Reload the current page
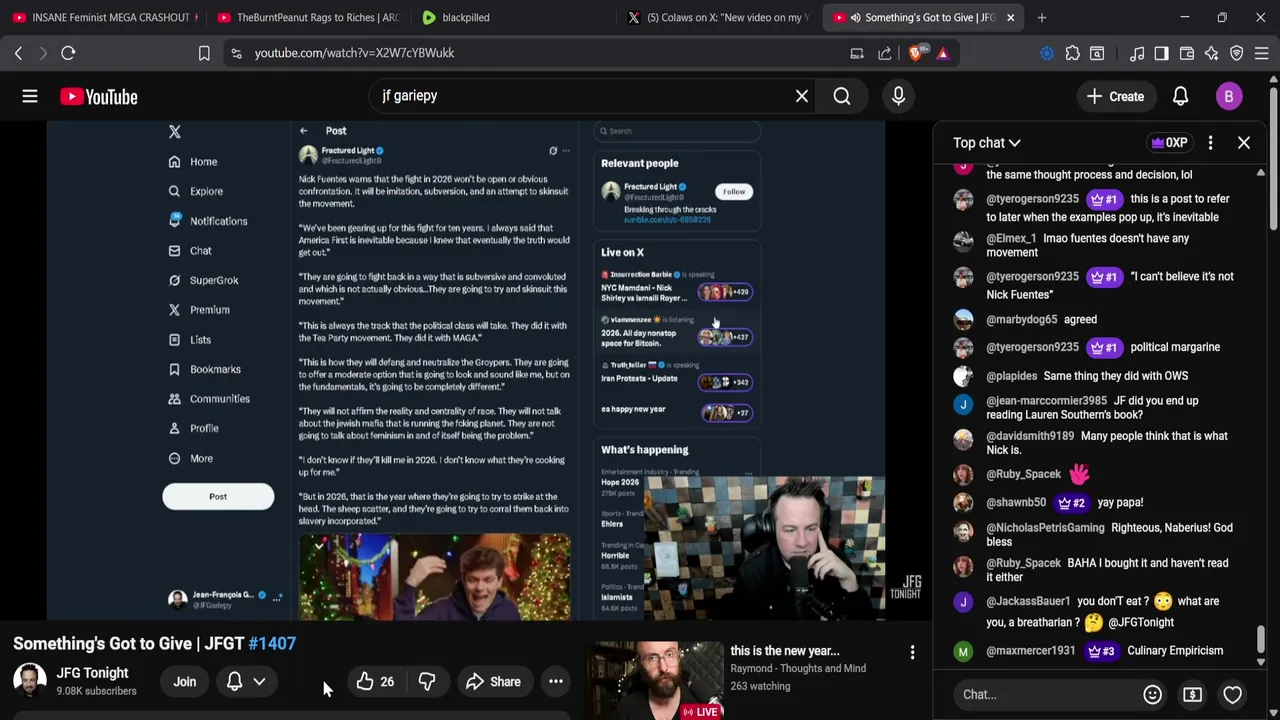The width and height of the screenshot is (1280, 720). point(68,53)
